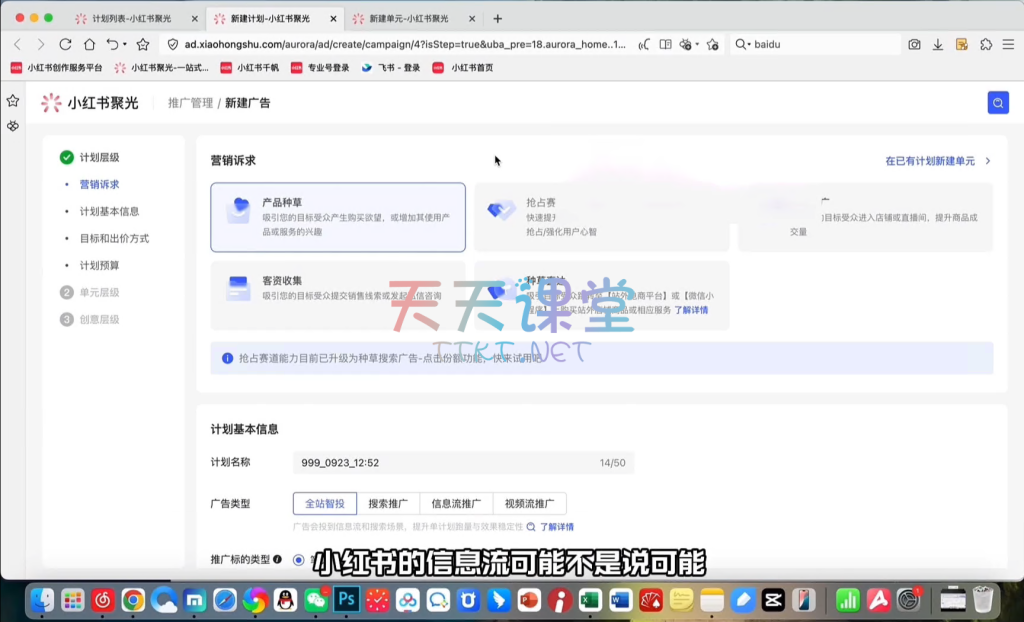The image size is (1024, 622).
Task: Open the browser extensions puzzle icon
Action: click(986, 44)
